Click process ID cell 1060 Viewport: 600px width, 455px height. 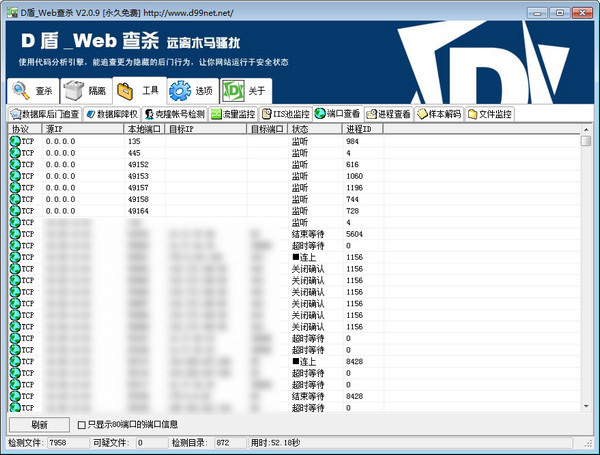coord(354,176)
